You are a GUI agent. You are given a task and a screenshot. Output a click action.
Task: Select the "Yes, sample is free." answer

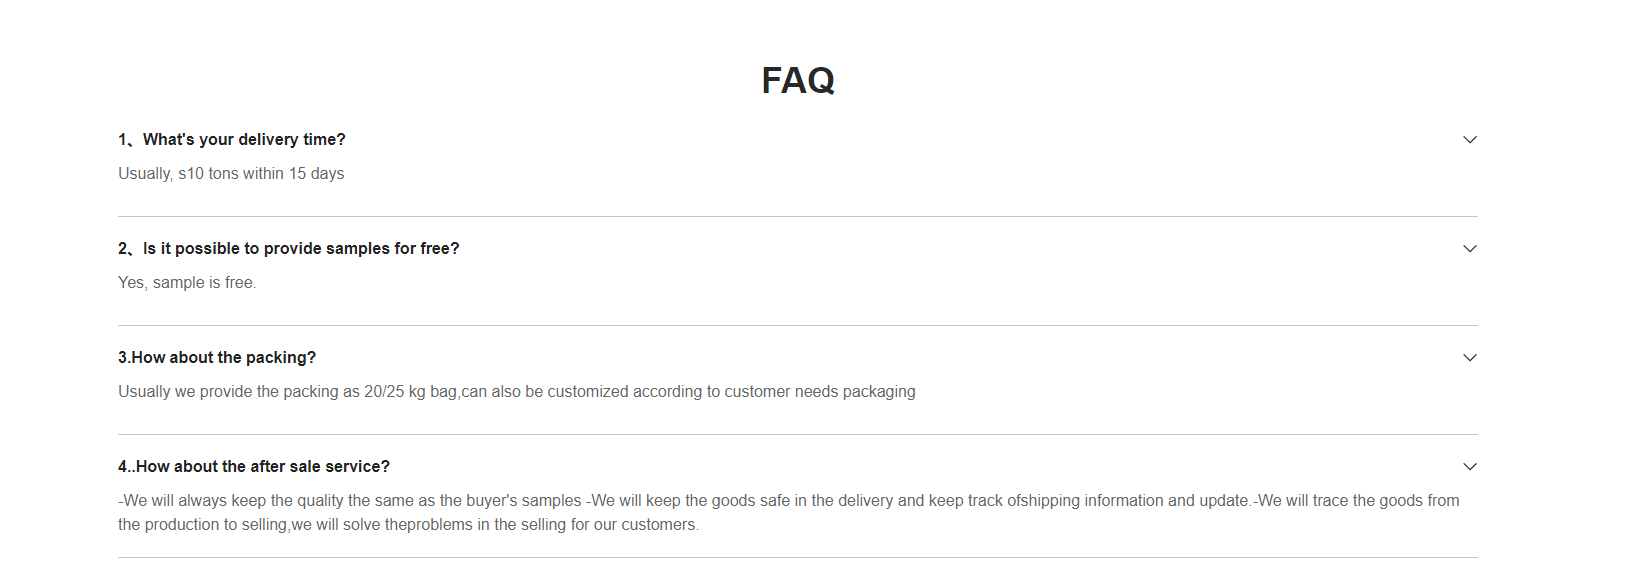tap(187, 283)
